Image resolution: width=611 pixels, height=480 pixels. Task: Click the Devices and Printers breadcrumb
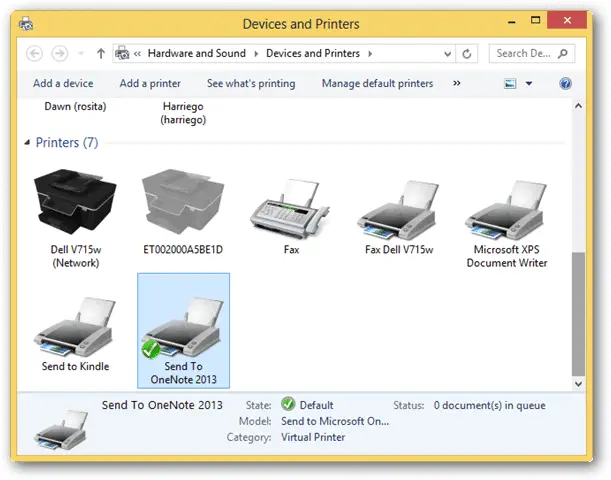(313, 53)
